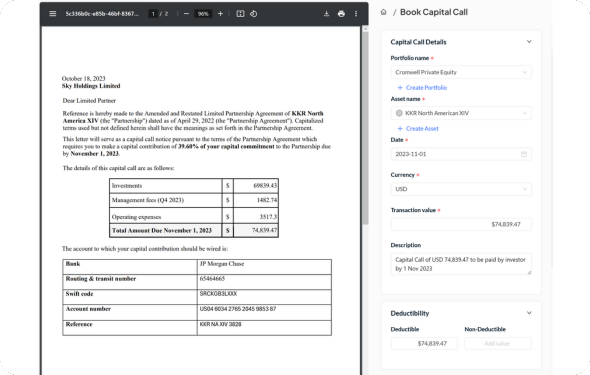590x375 pixels.
Task: Open the Date calendar picker icon
Action: click(524, 154)
